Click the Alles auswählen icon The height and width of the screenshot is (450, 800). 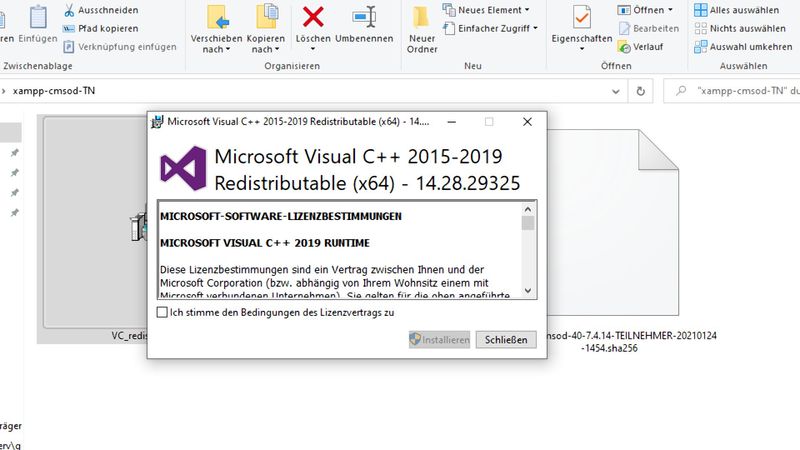tap(701, 10)
